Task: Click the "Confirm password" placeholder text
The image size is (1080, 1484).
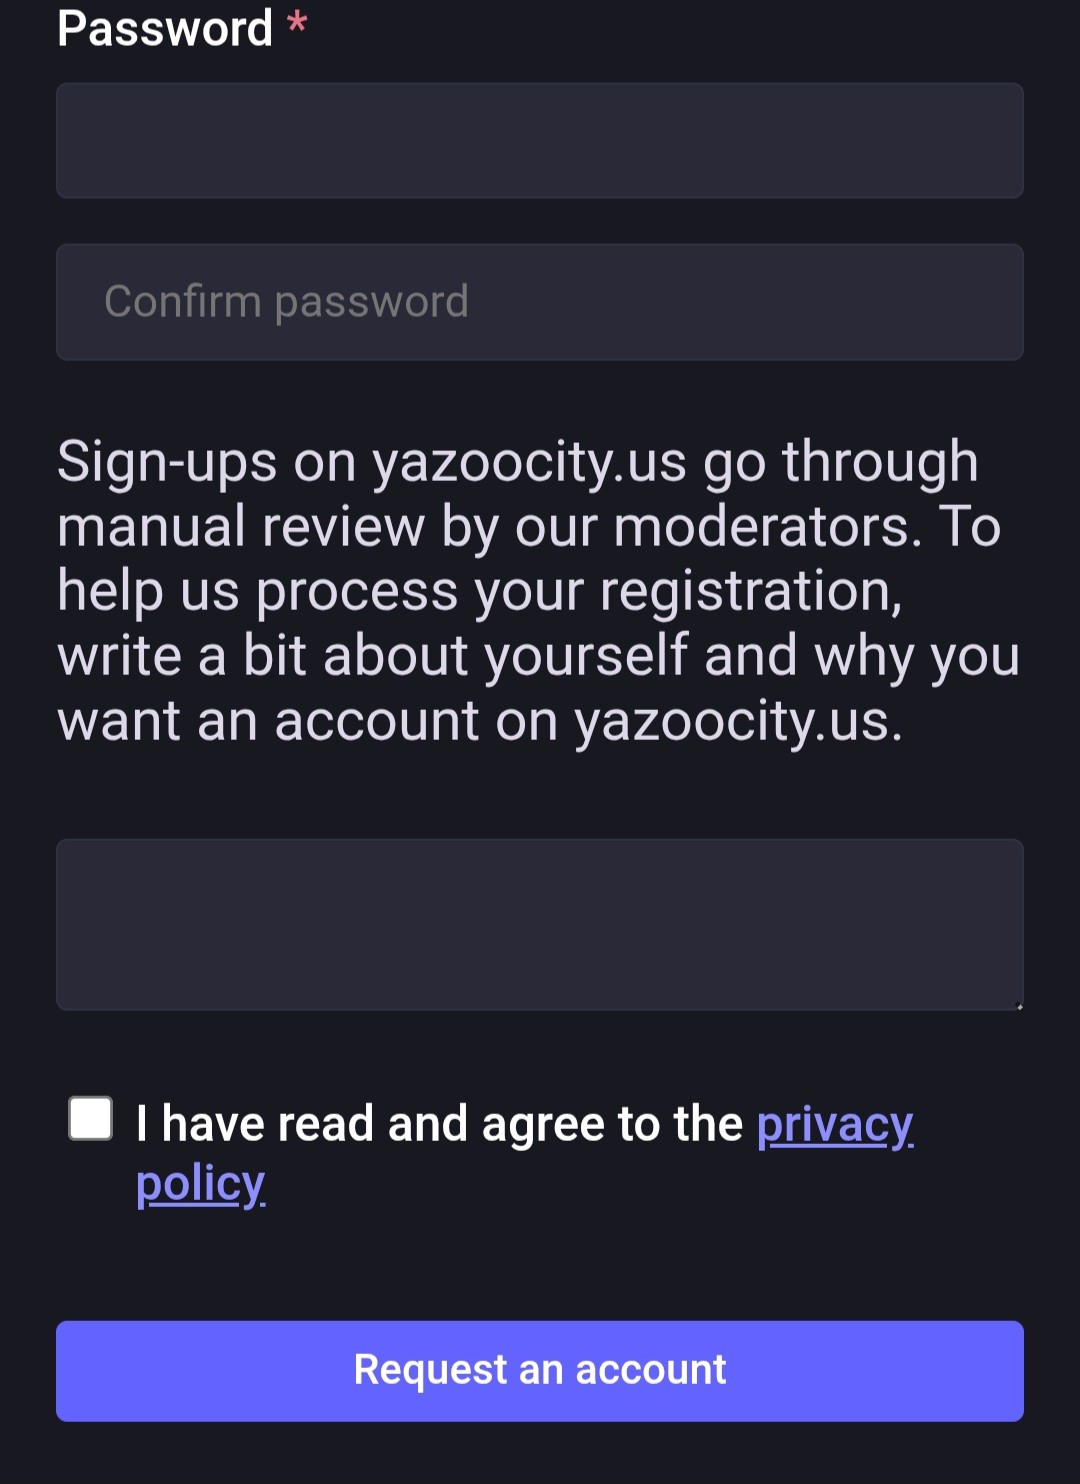Action: (286, 302)
